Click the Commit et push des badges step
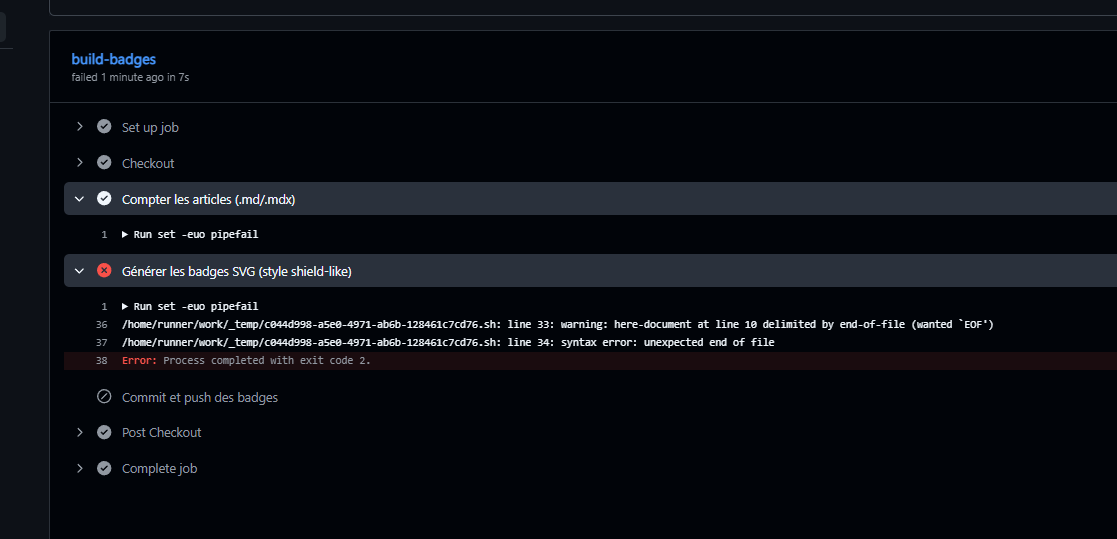The width and height of the screenshot is (1117, 539). pyautogui.click(x=199, y=397)
